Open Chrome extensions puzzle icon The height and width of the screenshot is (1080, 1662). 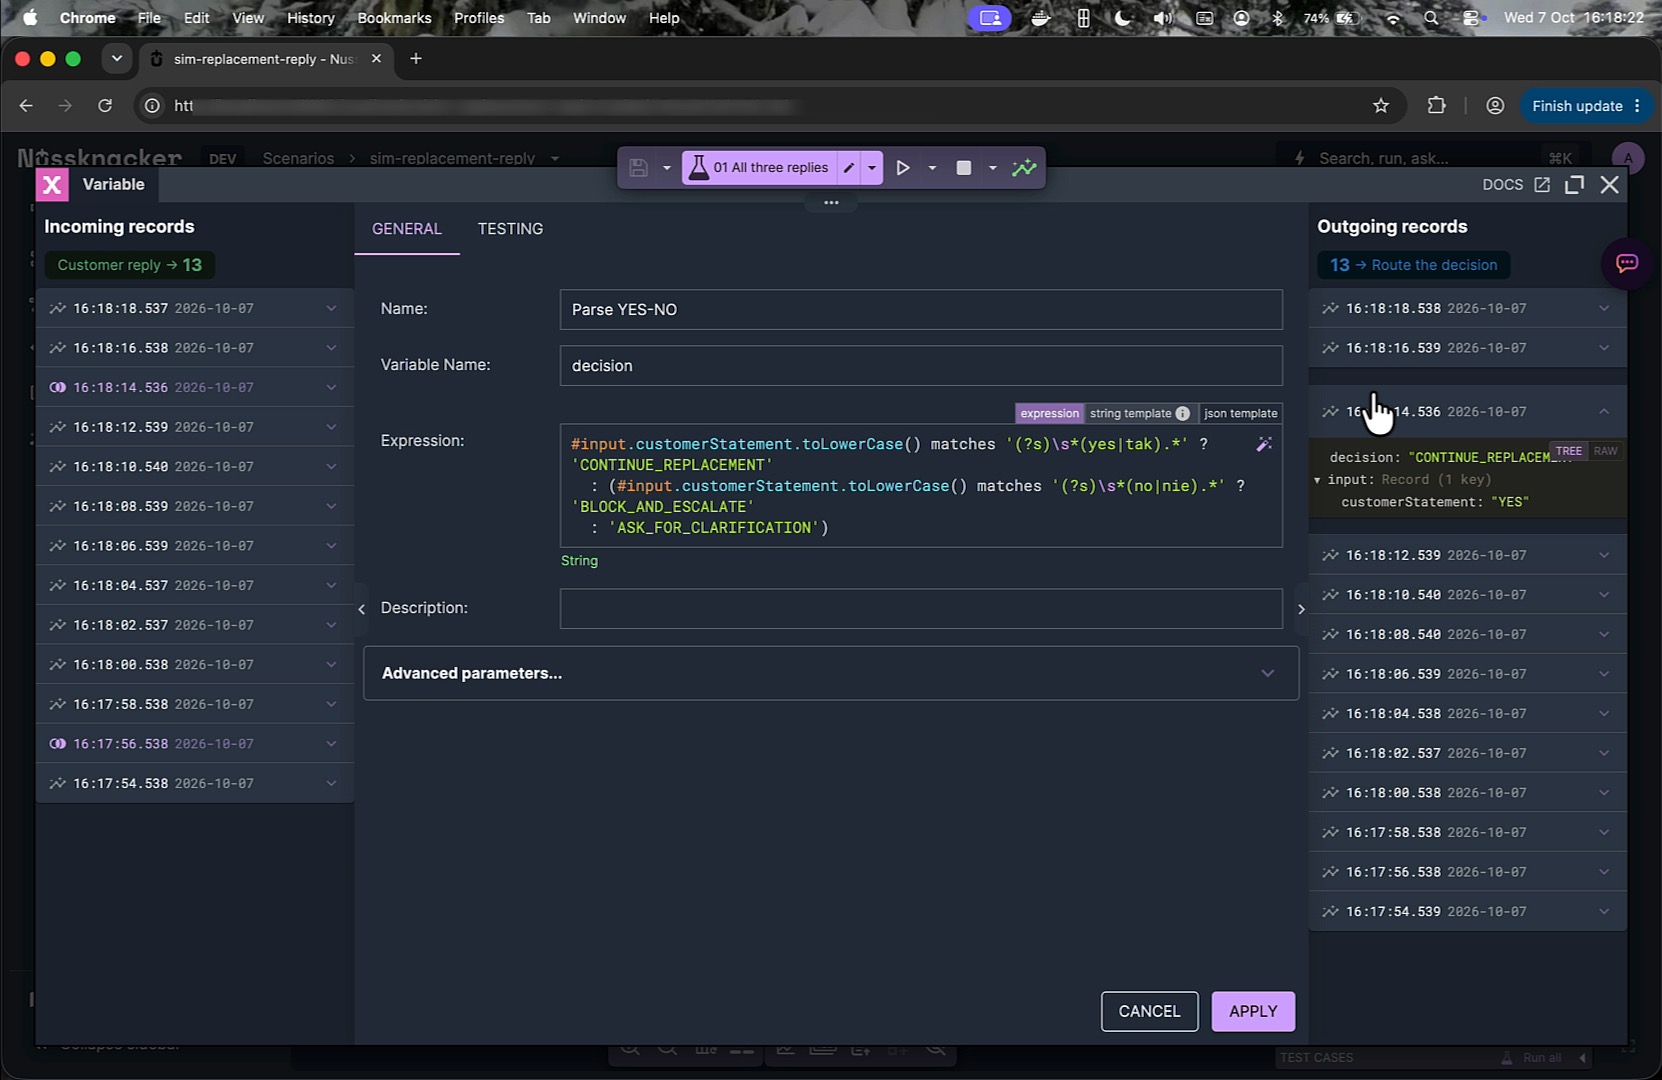click(x=1436, y=106)
